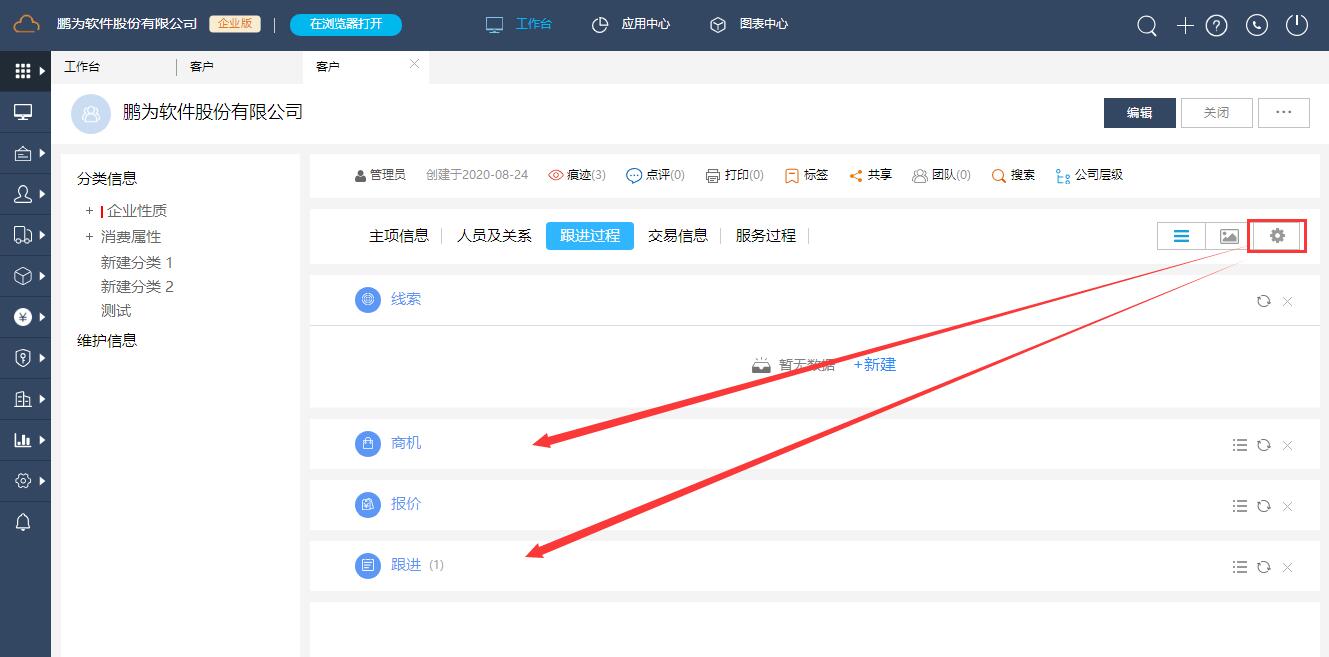Open notifications bell in left sidebar
1329x657 pixels.
(x=23, y=522)
